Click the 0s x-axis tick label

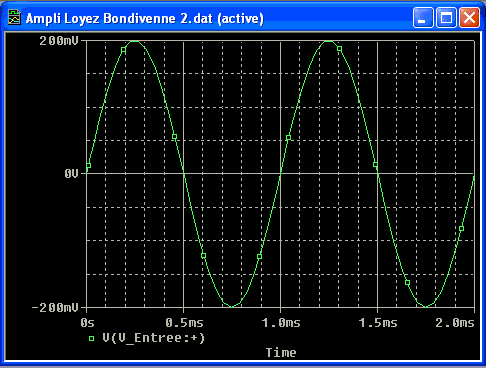[x=87, y=323]
